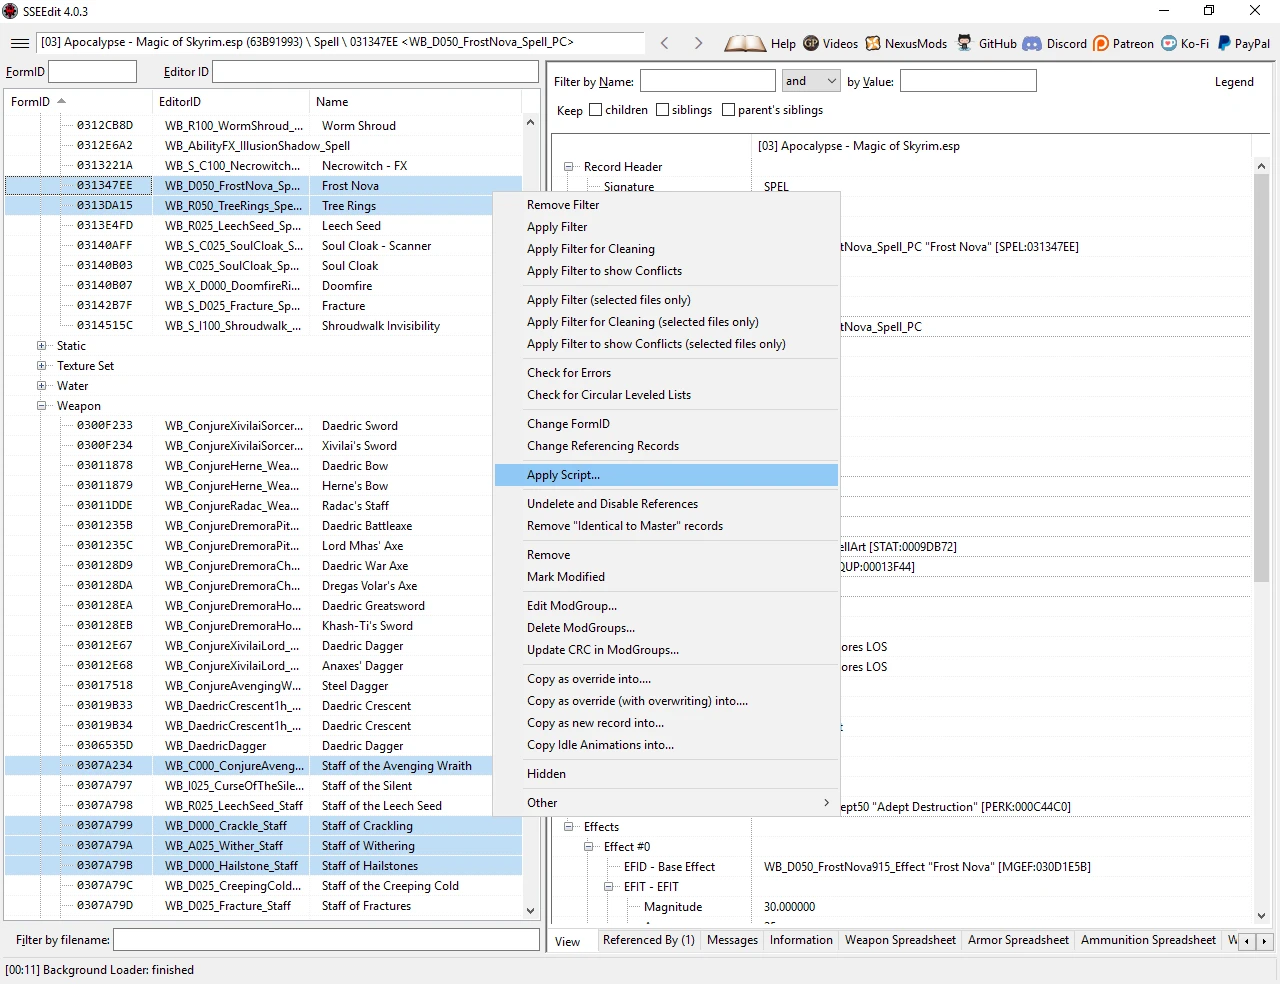
Task: Navigate back with the left arrow
Action: 665,43
